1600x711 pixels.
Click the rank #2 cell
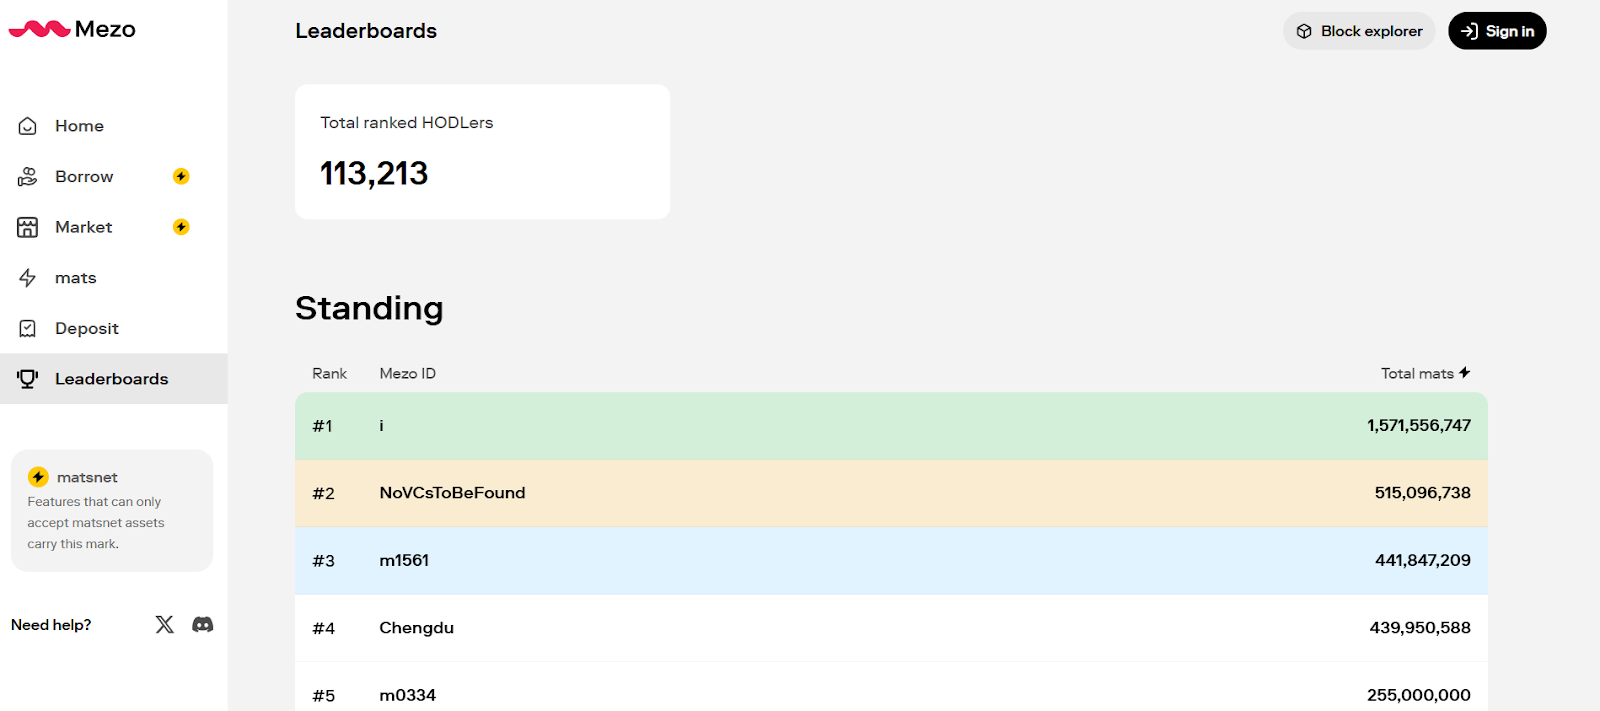click(x=323, y=493)
